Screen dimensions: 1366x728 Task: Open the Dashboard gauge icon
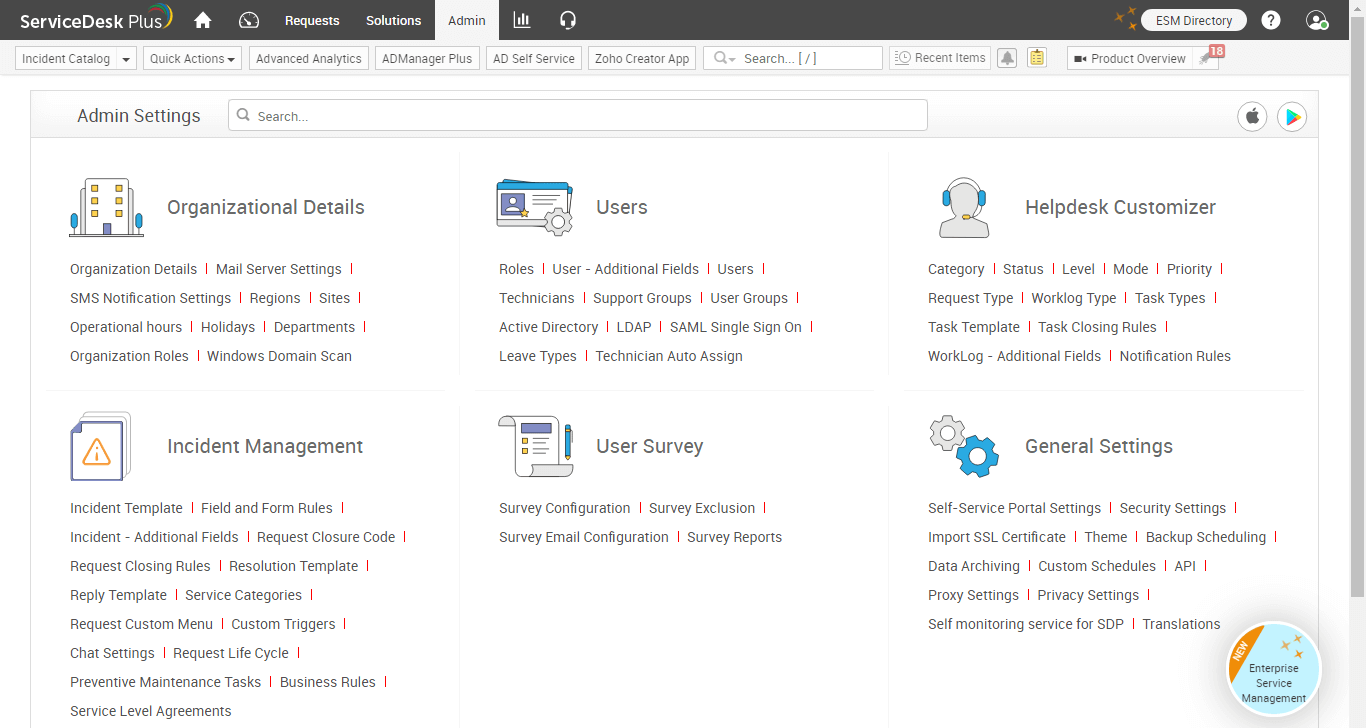[x=250, y=20]
